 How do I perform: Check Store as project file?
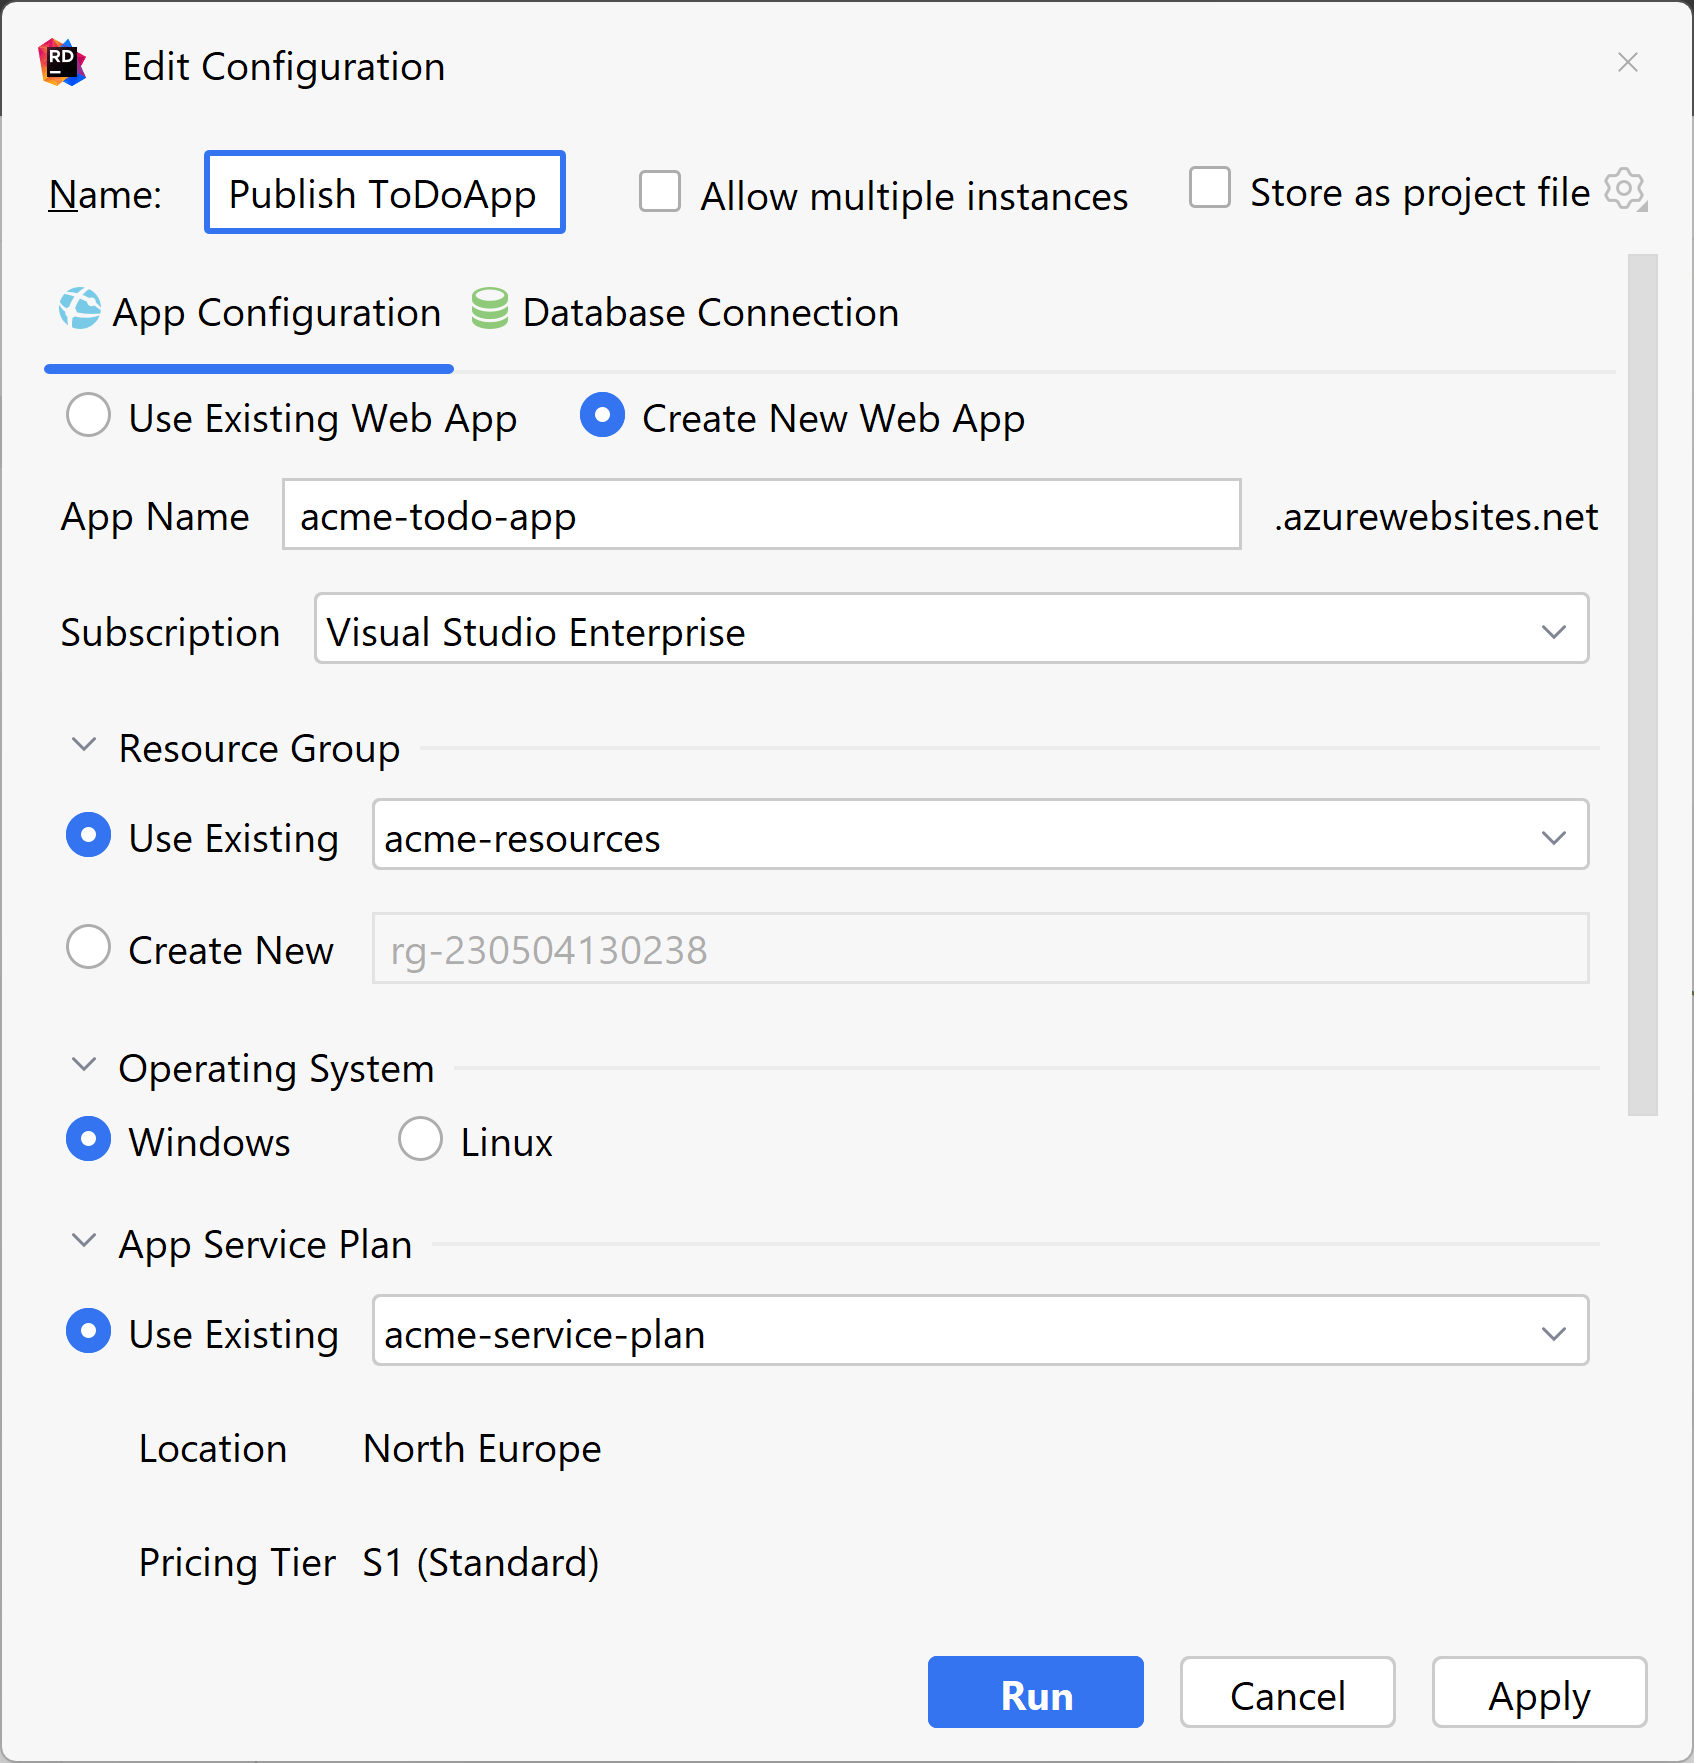coord(1210,188)
